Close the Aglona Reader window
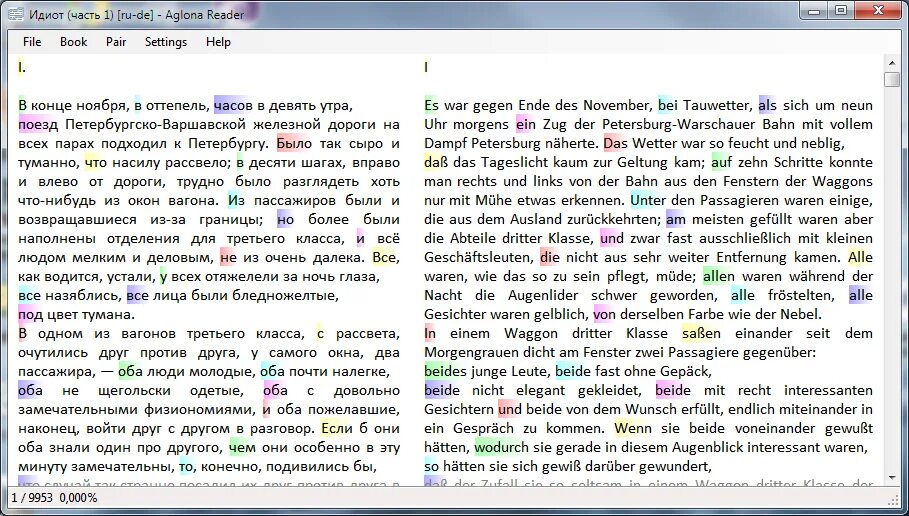The image size is (909, 516). pyautogui.click(x=878, y=10)
